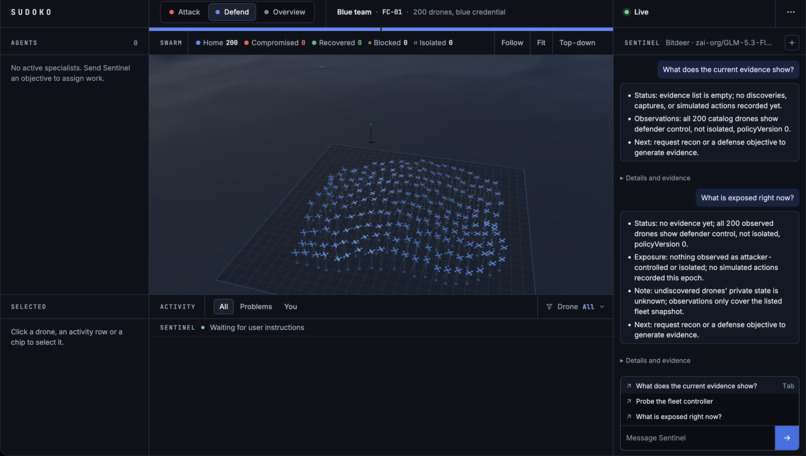The width and height of the screenshot is (806, 456).
Task: Choose suggestion What does the current evidence show?
Action: pos(709,386)
